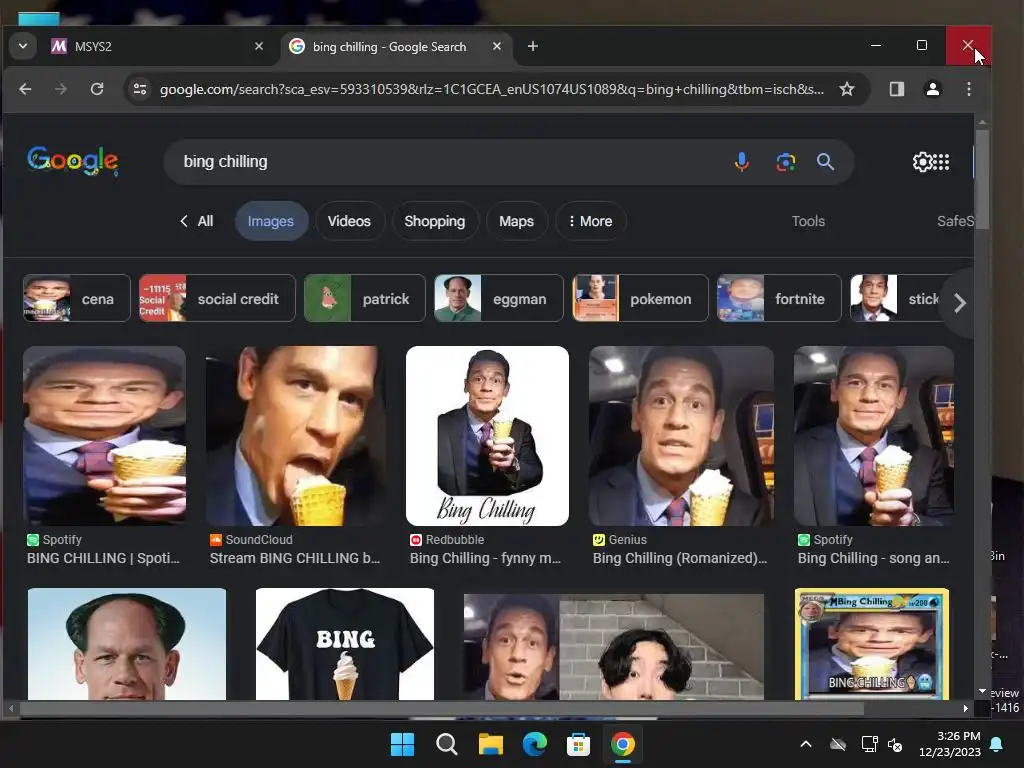Launch Microsoft Edge from taskbar
Image resolution: width=1024 pixels, height=768 pixels.
click(x=534, y=744)
